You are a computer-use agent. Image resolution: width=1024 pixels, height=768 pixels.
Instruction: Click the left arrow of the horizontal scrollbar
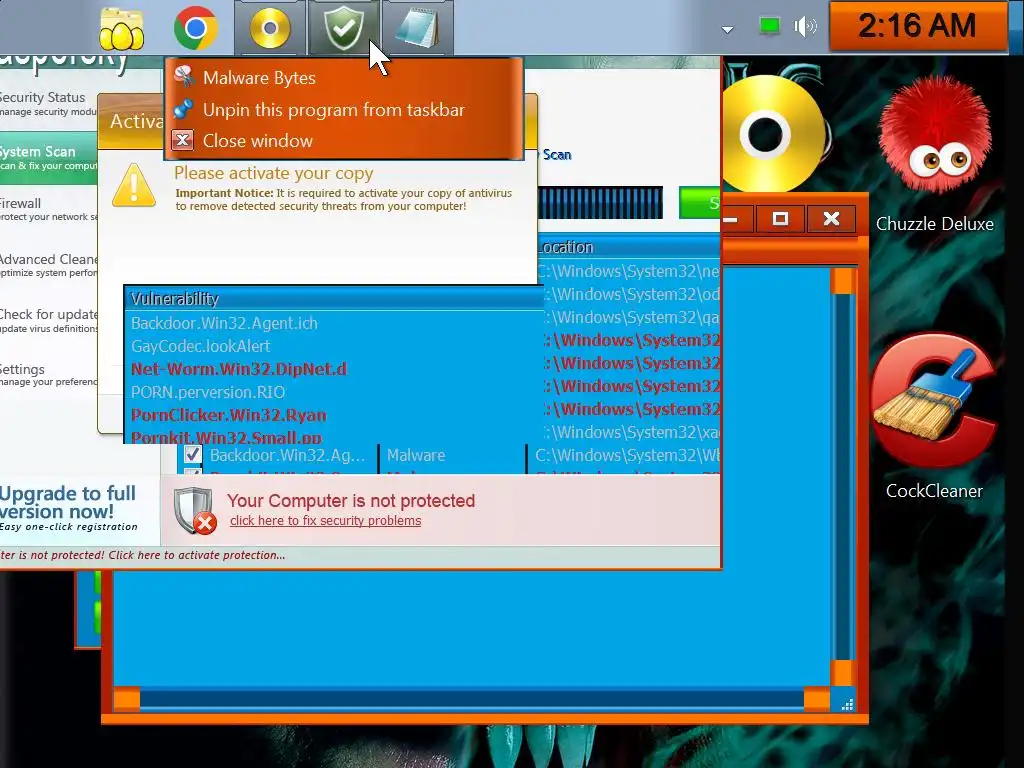pos(127,699)
